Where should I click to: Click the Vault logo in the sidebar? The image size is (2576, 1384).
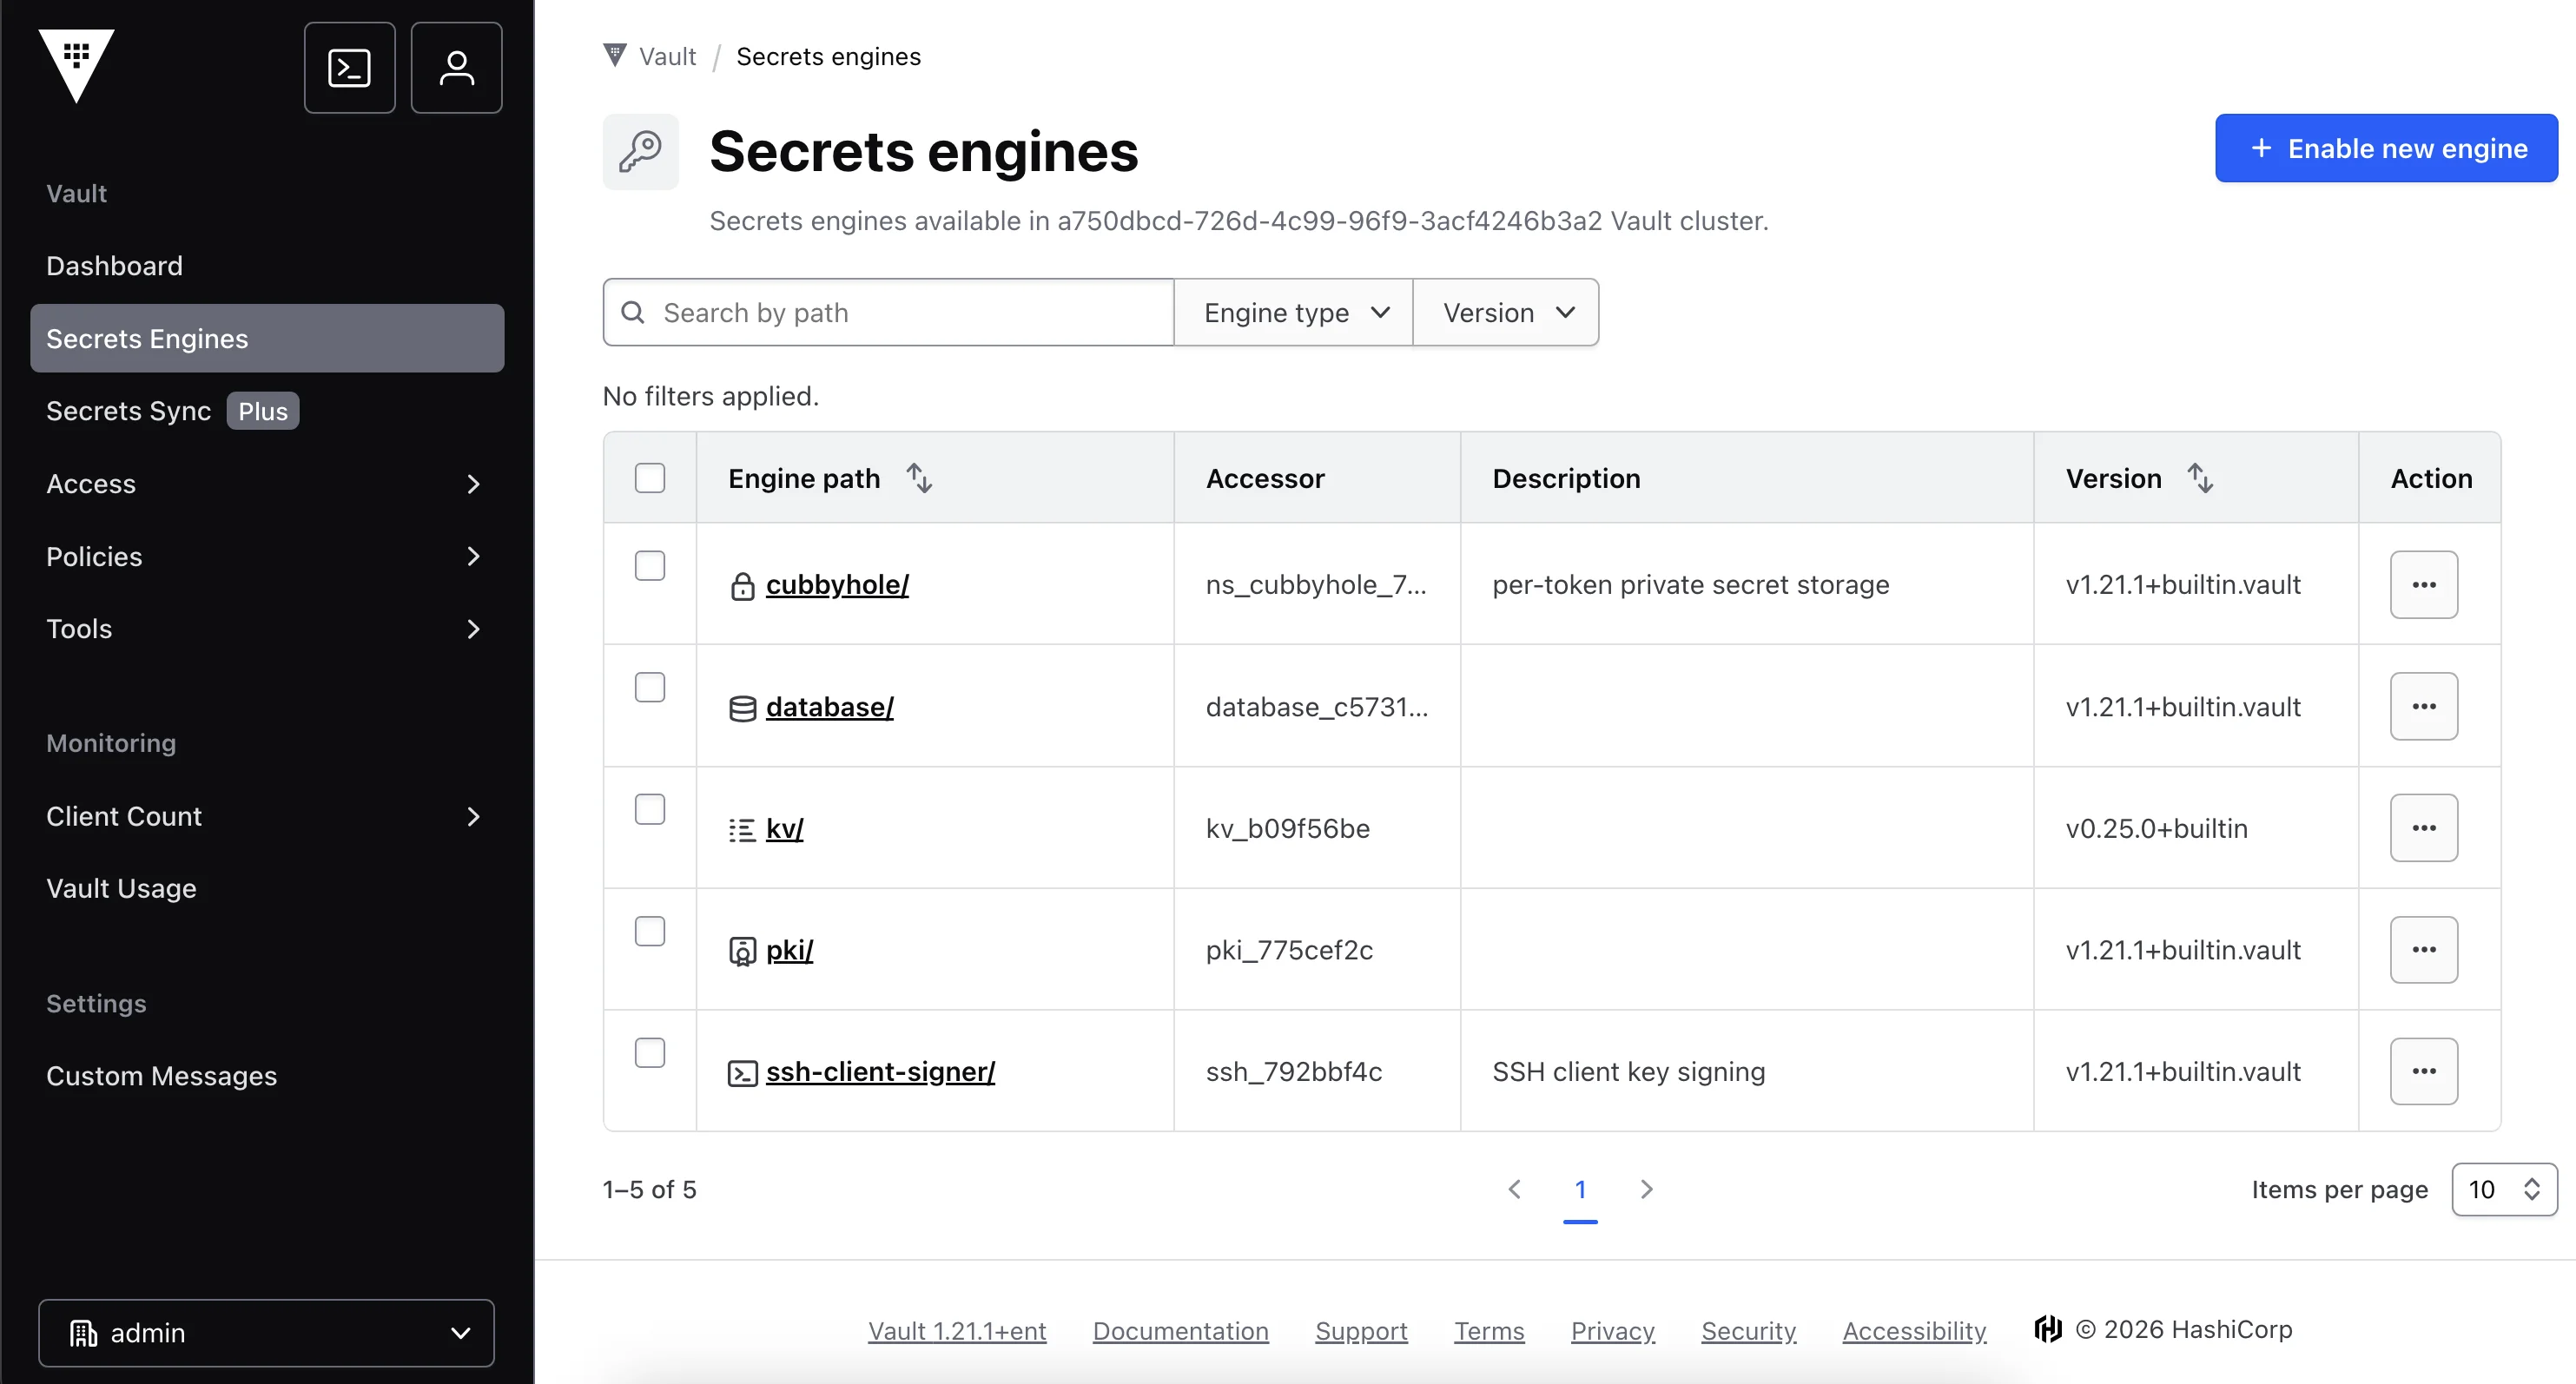[x=77, y=66]
